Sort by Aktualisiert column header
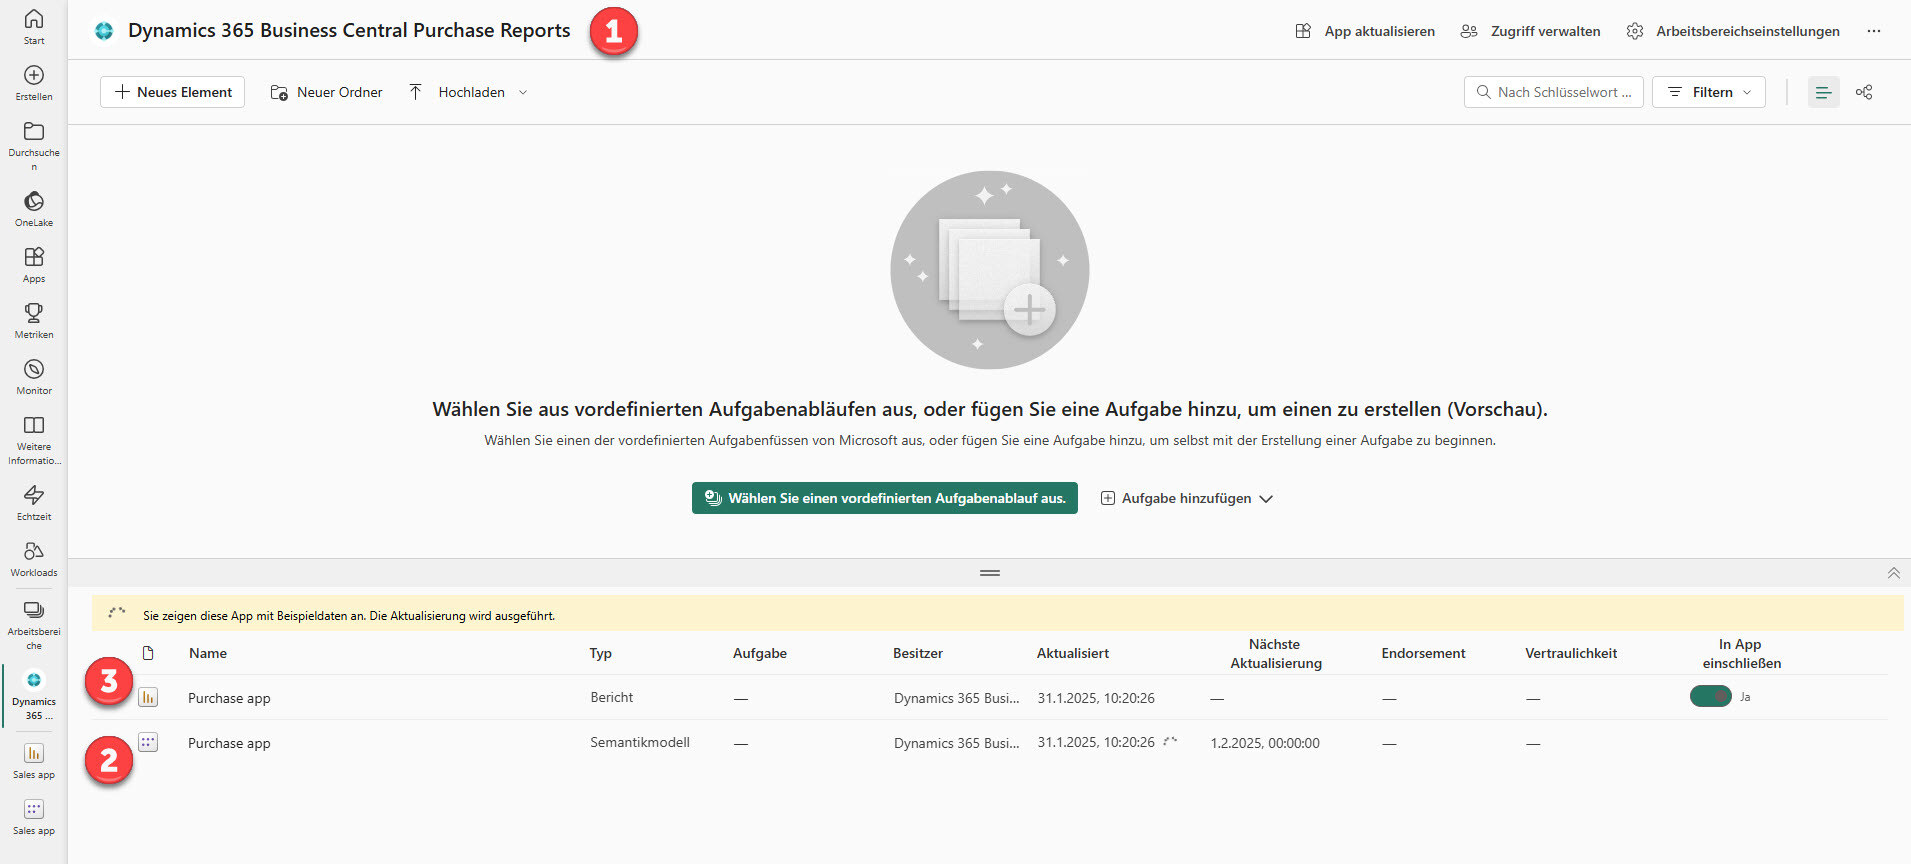Viewport: 1911px width, 864px height. coord(1073,653)
